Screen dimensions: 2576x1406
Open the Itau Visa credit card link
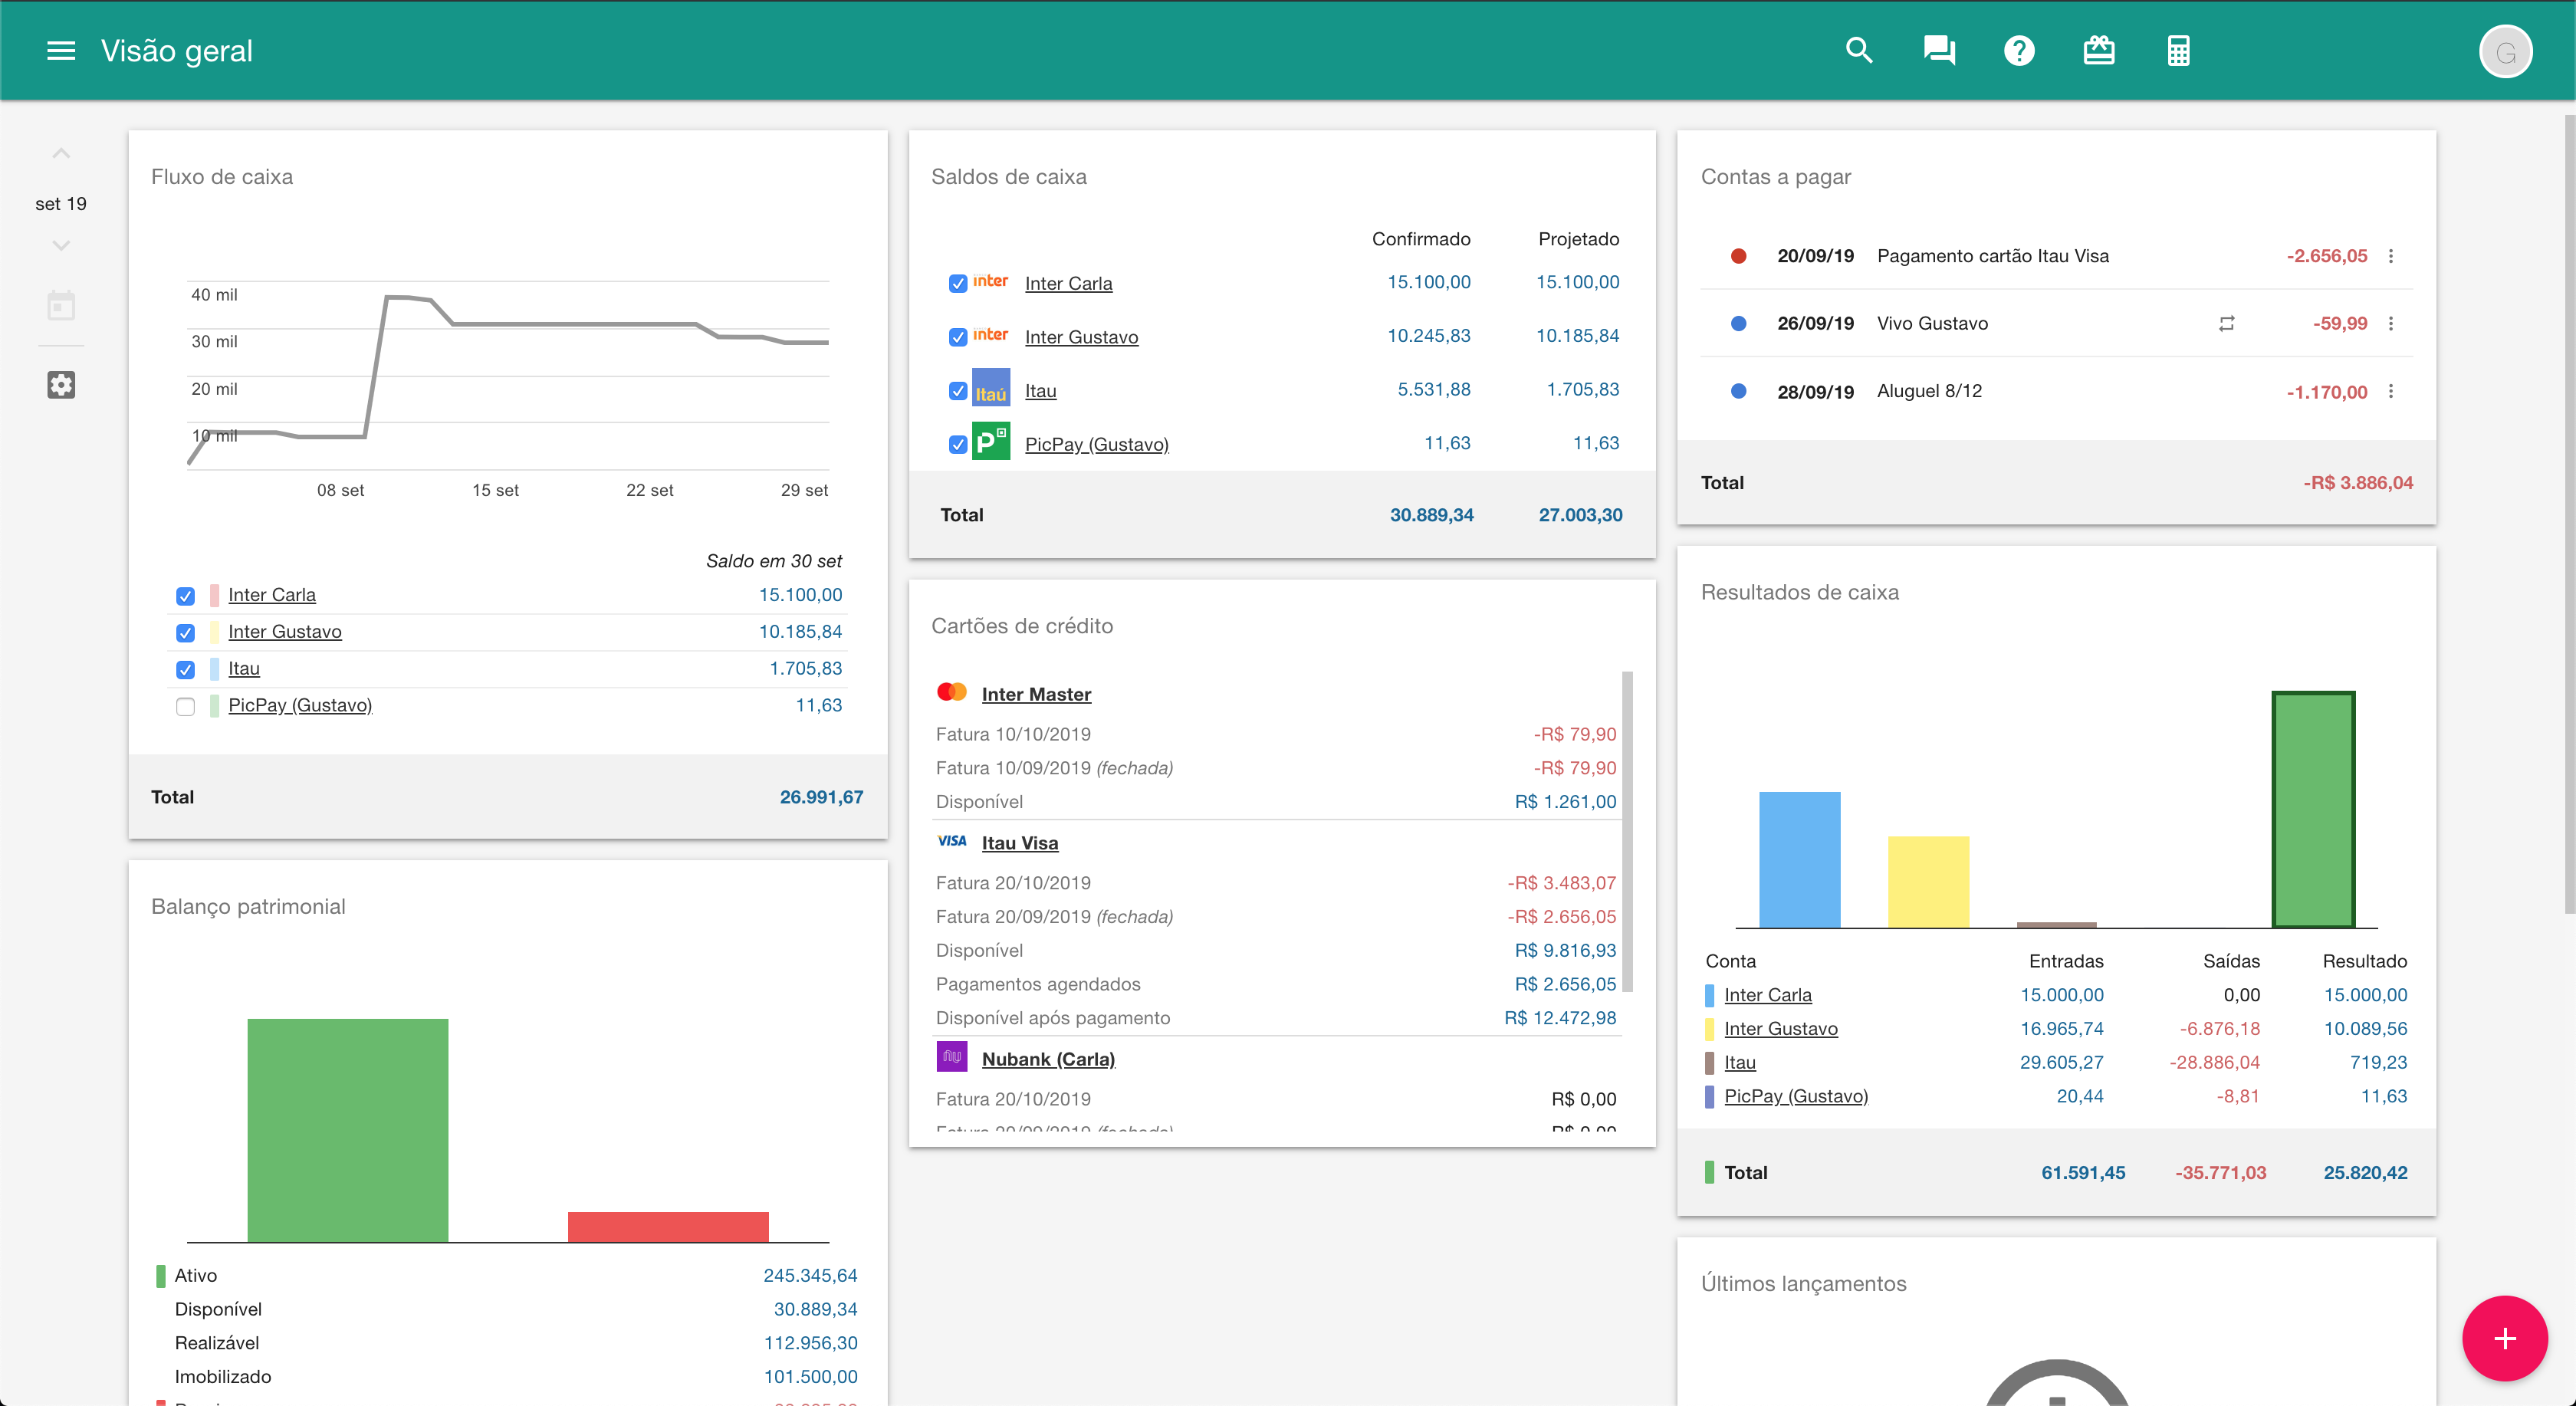click(1019, 843)
